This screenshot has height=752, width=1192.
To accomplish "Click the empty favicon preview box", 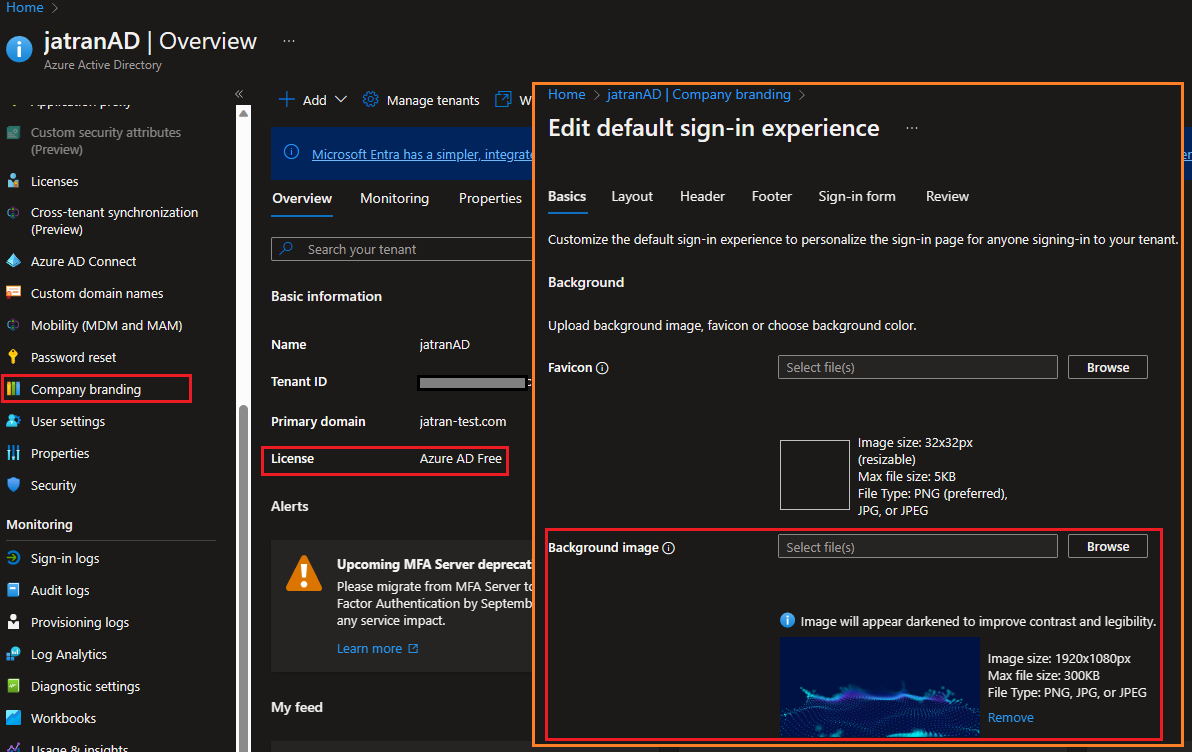I will coord(814,475).
